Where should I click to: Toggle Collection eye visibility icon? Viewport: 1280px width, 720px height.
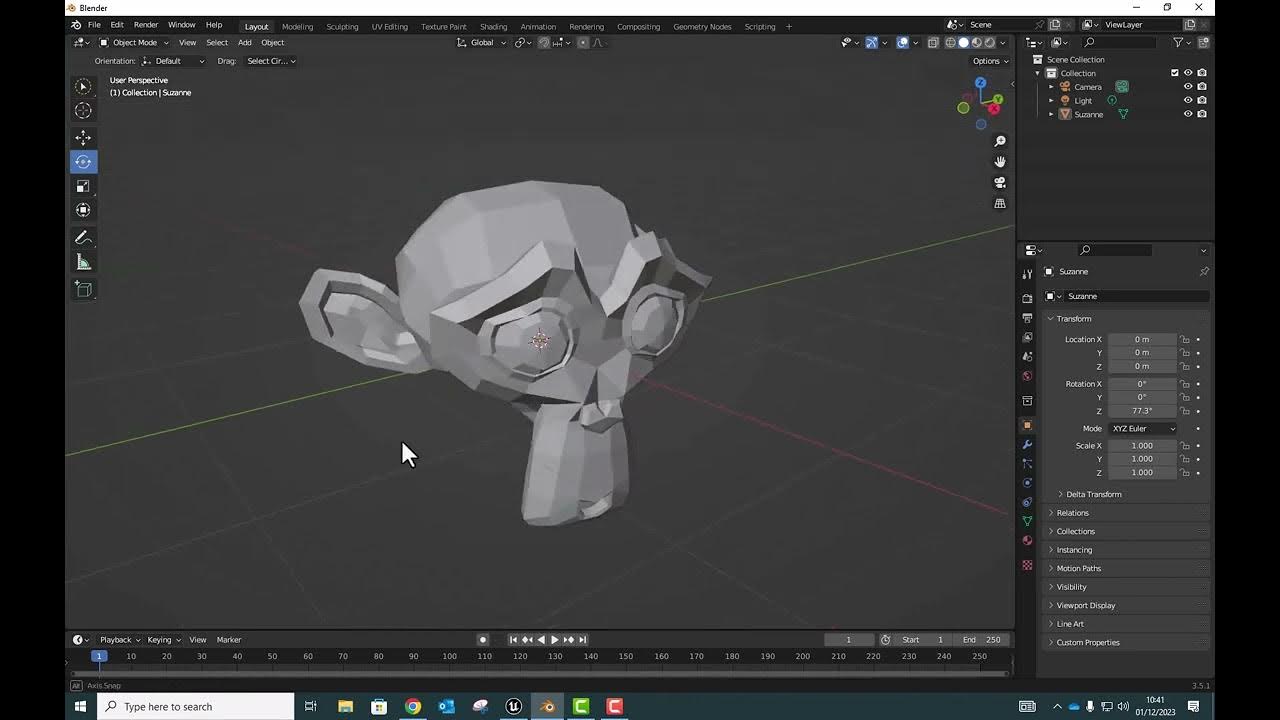1188,73
